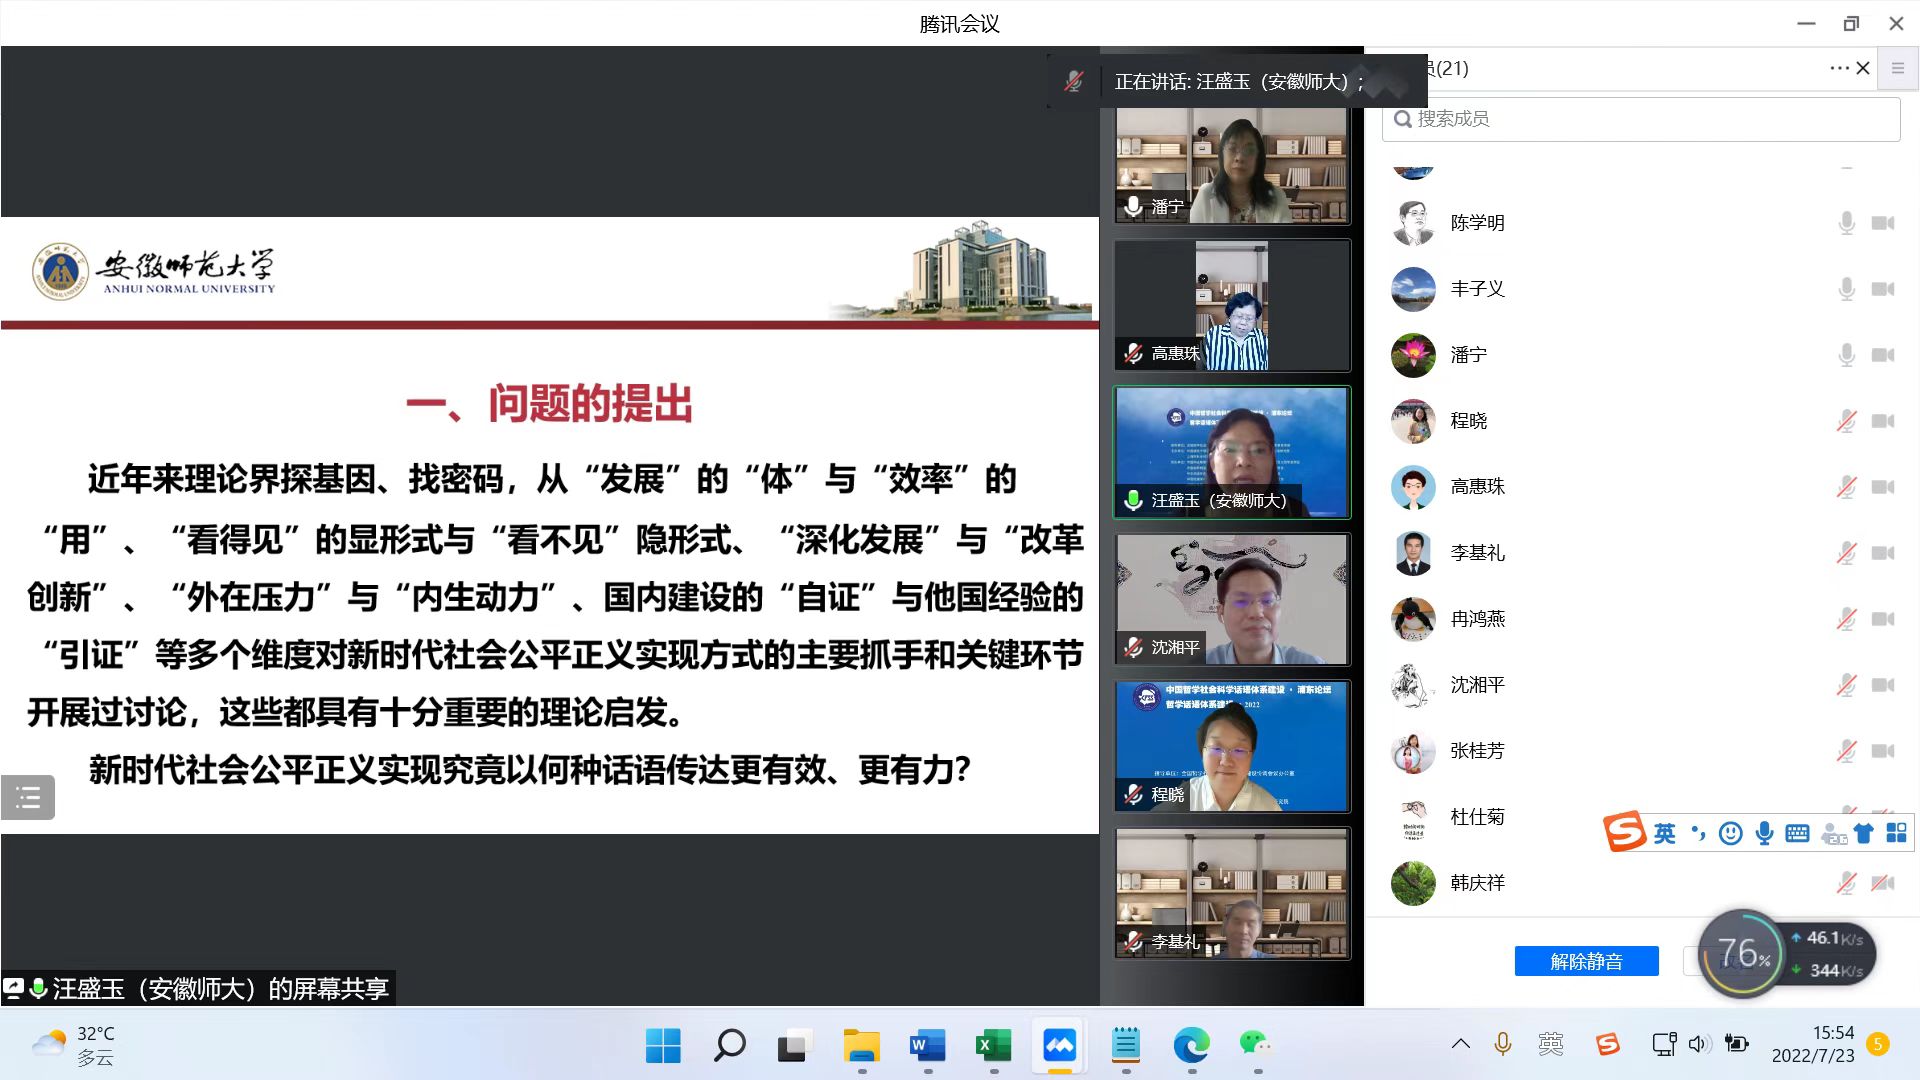Toggle camera icon for 丰子义
The image size is (1920, 1080).
click(x=1883, y=289)
